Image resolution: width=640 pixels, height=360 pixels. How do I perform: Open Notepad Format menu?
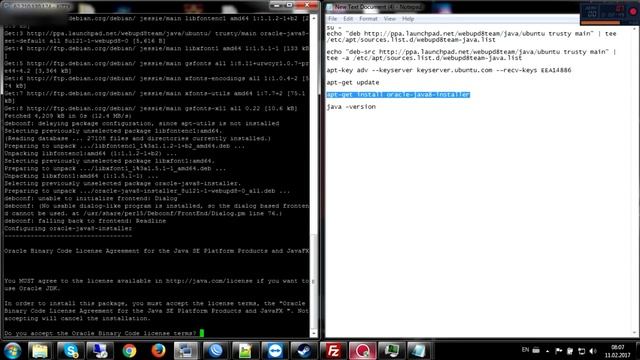(x=368, y=19)
